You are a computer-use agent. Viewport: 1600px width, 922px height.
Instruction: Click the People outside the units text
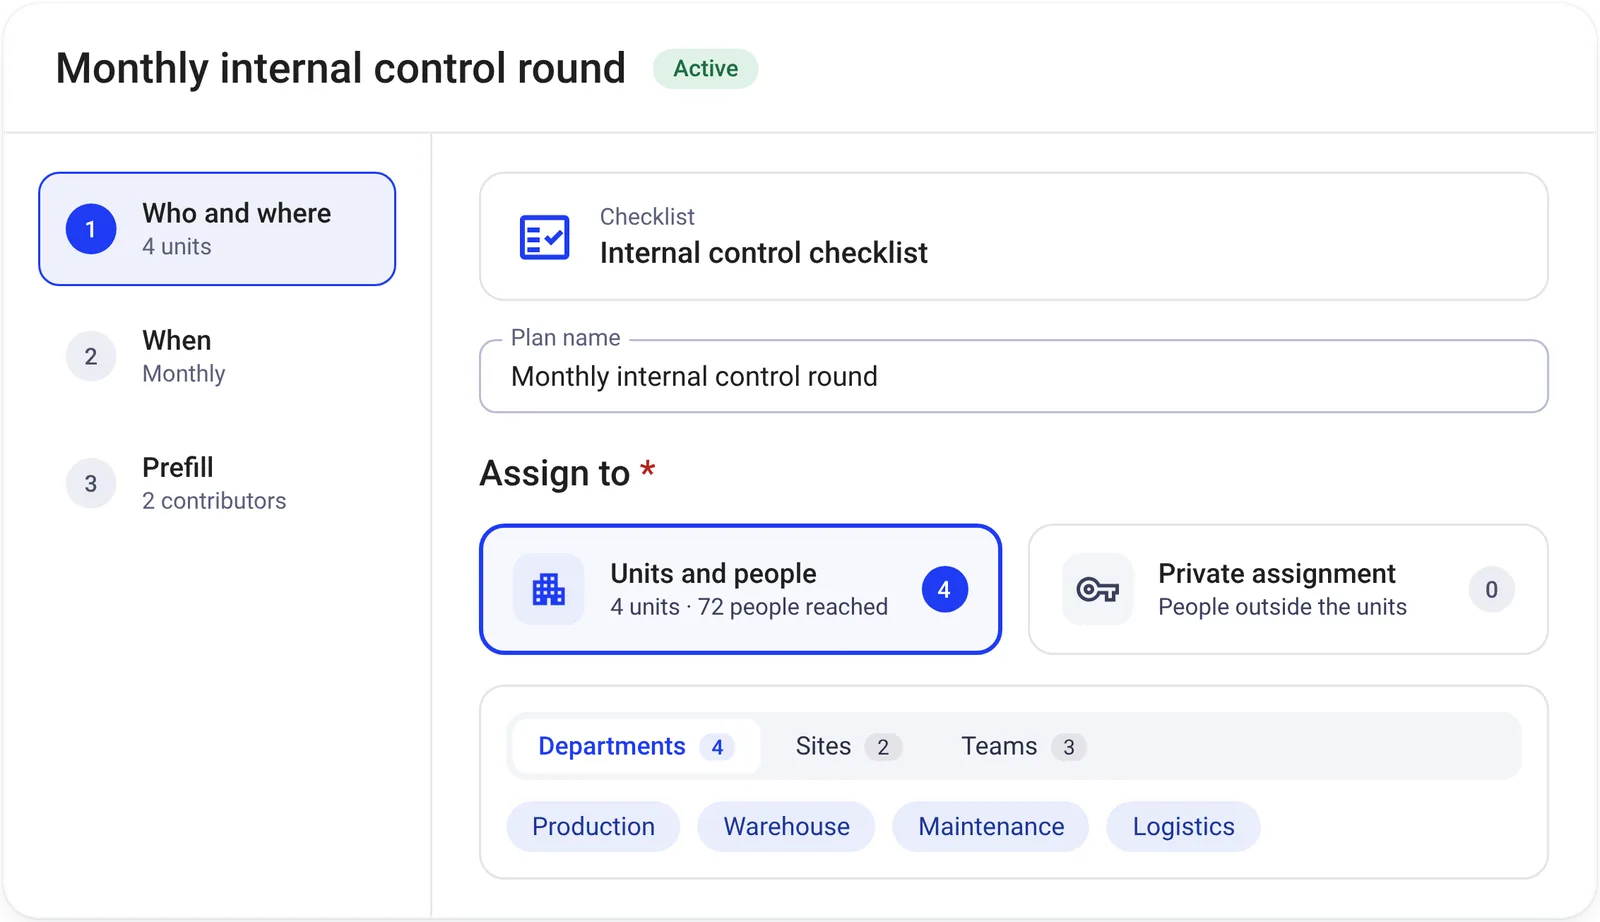[x=1282, y=607]
